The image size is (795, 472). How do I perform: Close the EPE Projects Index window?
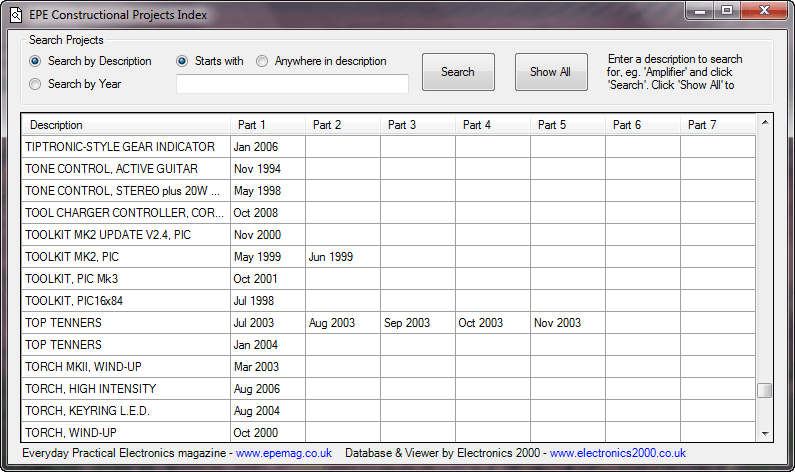click(765, 11)
